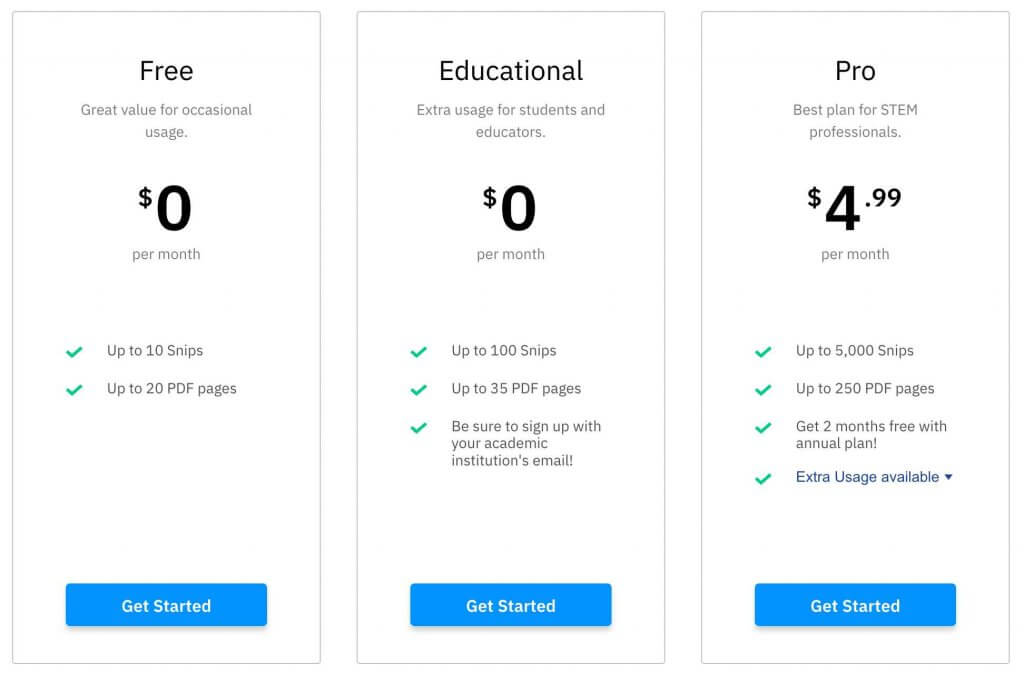
Task: Click the dropdown arrow beside Extra Usage
Action: (948, 477)
